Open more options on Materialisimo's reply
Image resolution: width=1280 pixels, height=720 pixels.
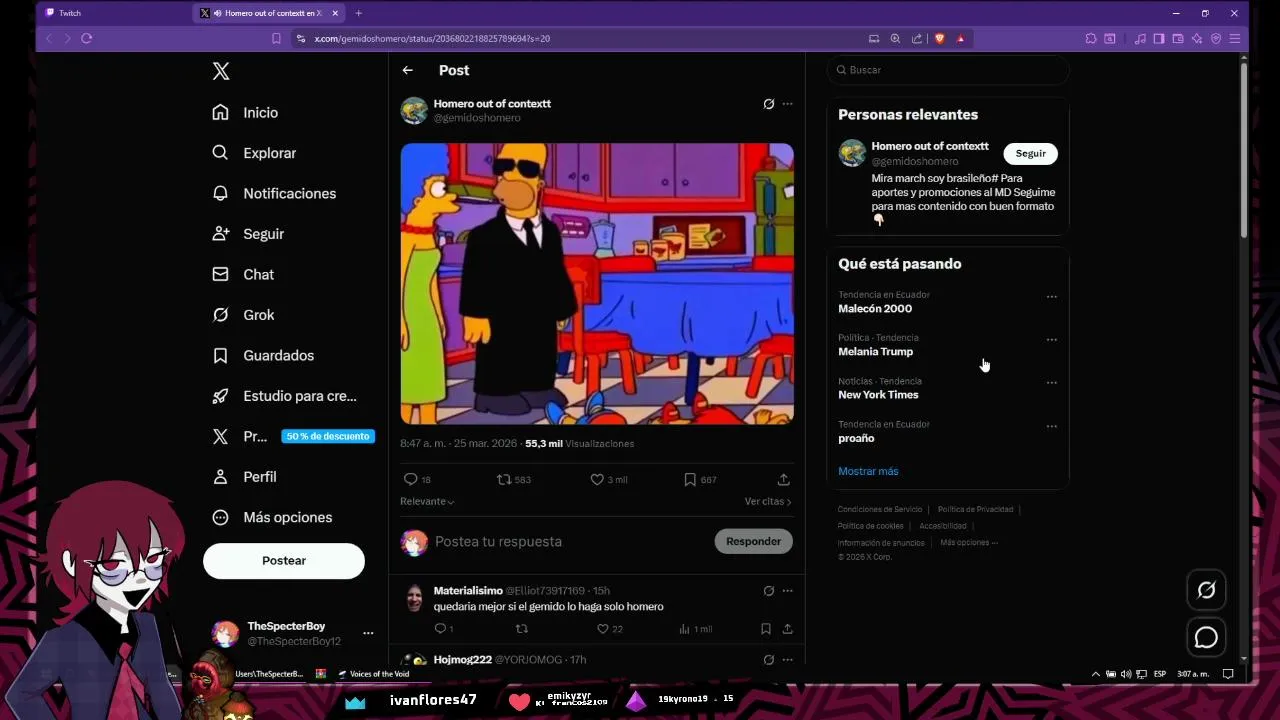click(x=788, y=591)
